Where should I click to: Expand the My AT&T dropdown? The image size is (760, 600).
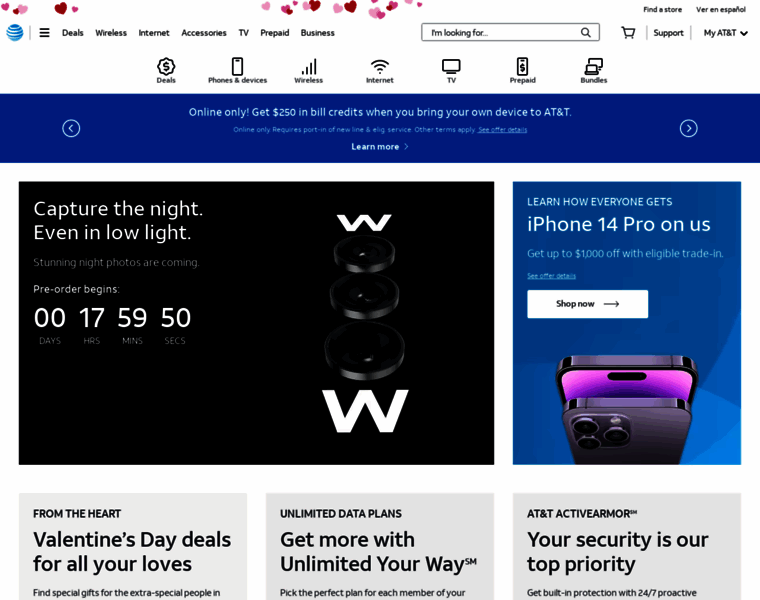click(x=726, y=32)
